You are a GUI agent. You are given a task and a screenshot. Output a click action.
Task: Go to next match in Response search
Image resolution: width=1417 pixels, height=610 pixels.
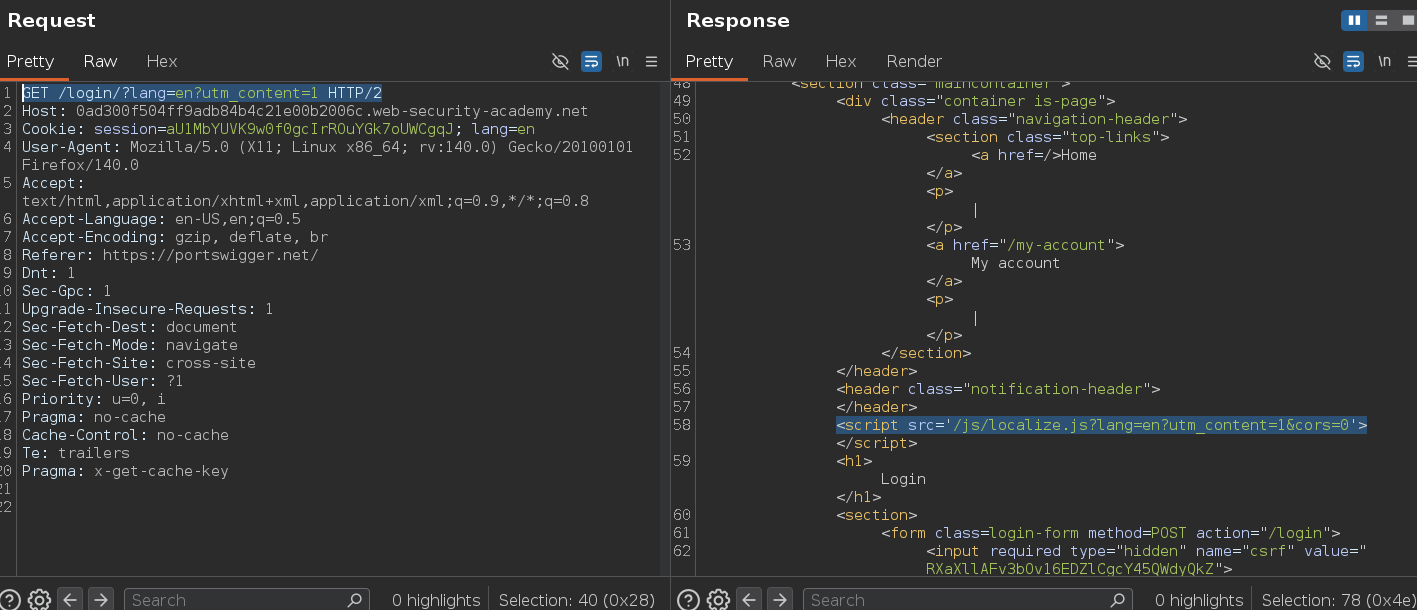pos(779,599)
